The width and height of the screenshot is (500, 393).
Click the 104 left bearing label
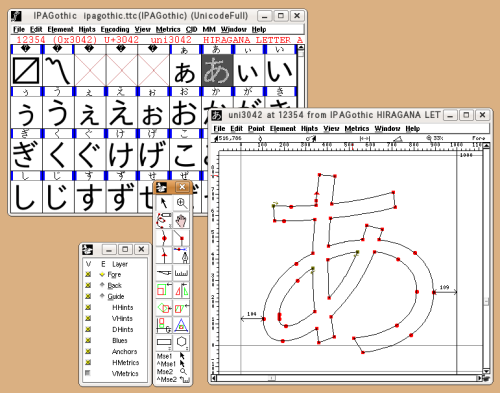(252, 314)
